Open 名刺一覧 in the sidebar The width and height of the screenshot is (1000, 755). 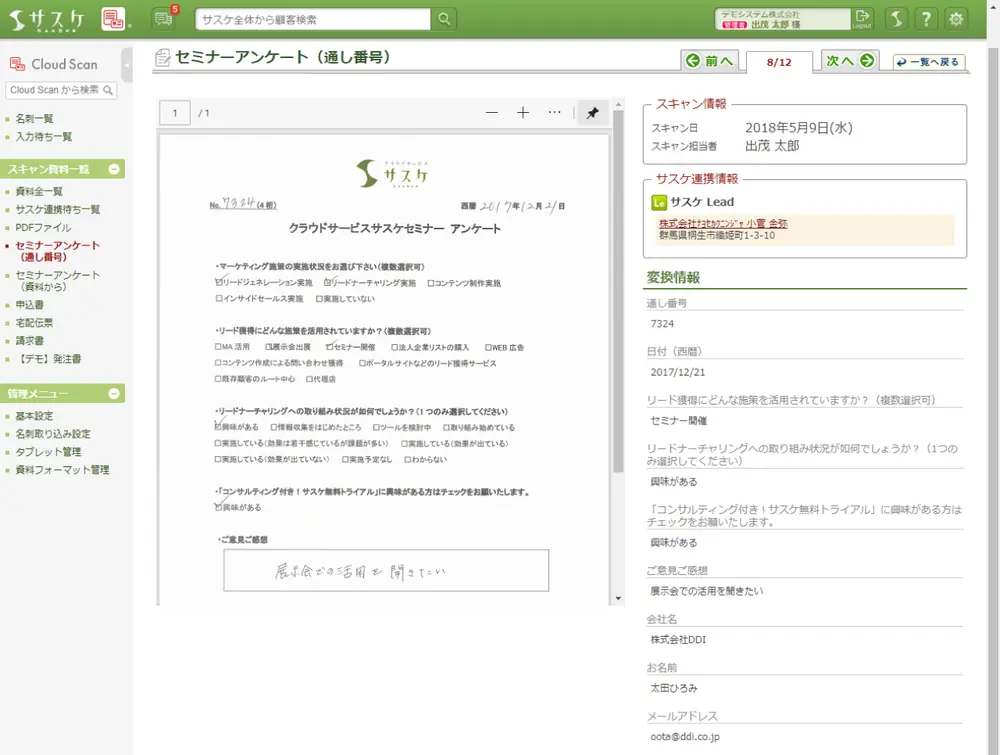[x=35, y=119]
